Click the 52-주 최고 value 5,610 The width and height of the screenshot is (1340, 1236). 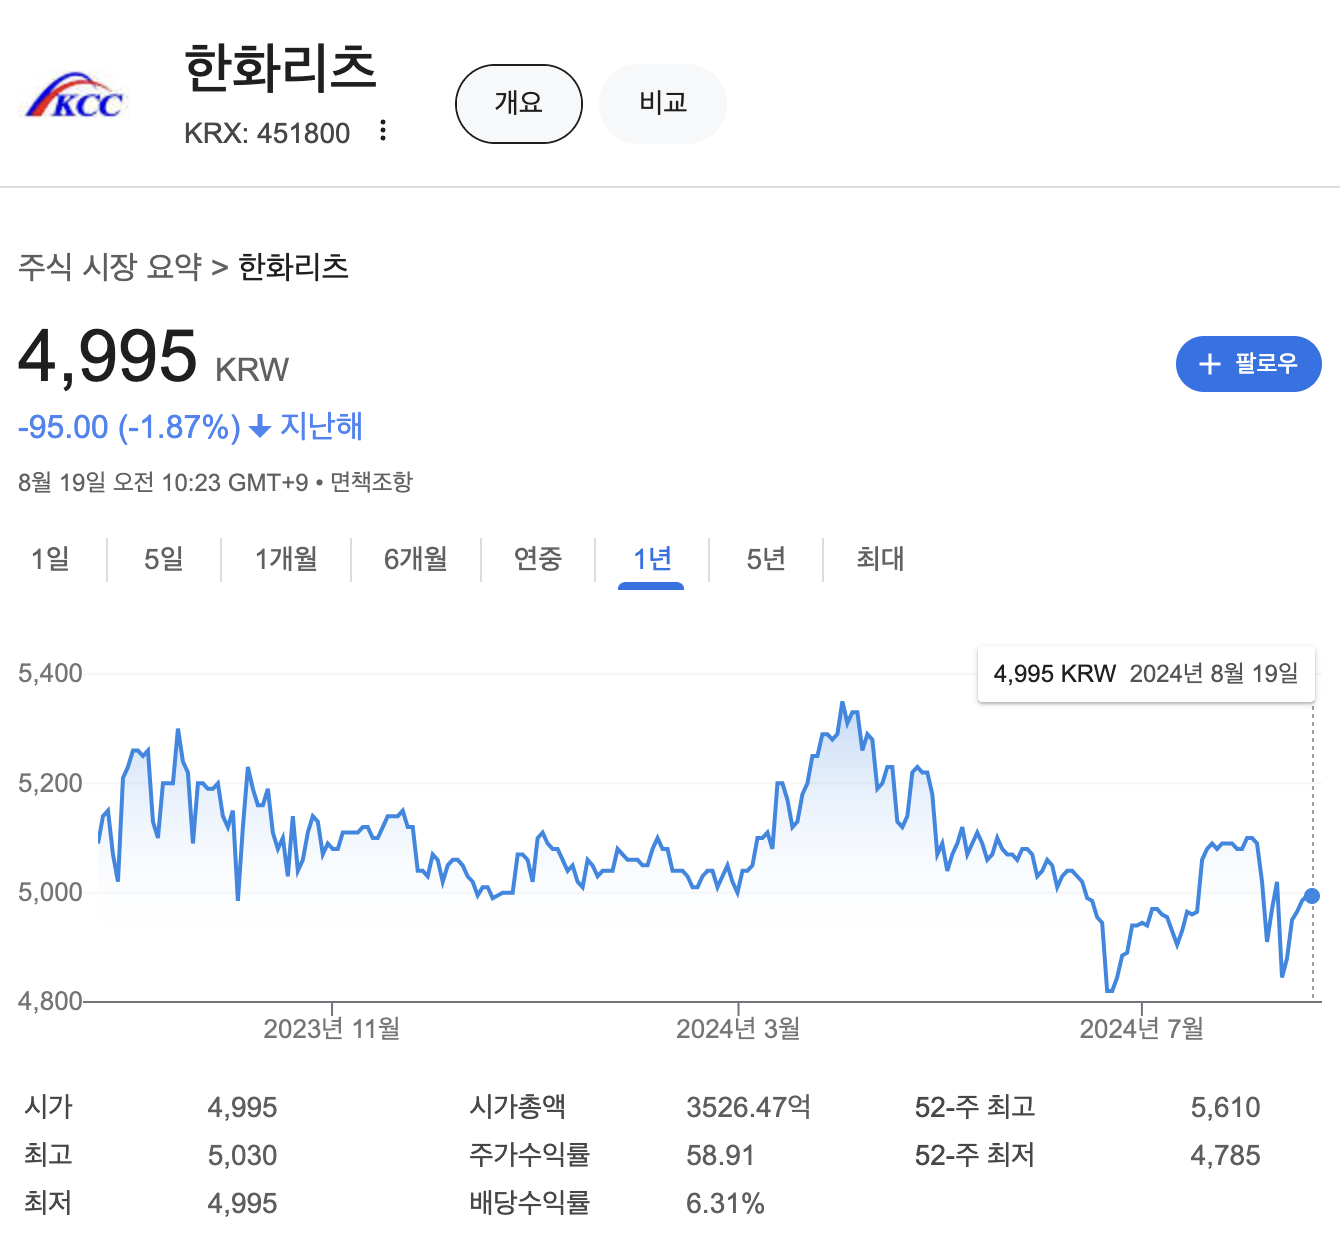tap(1225, 1108)
